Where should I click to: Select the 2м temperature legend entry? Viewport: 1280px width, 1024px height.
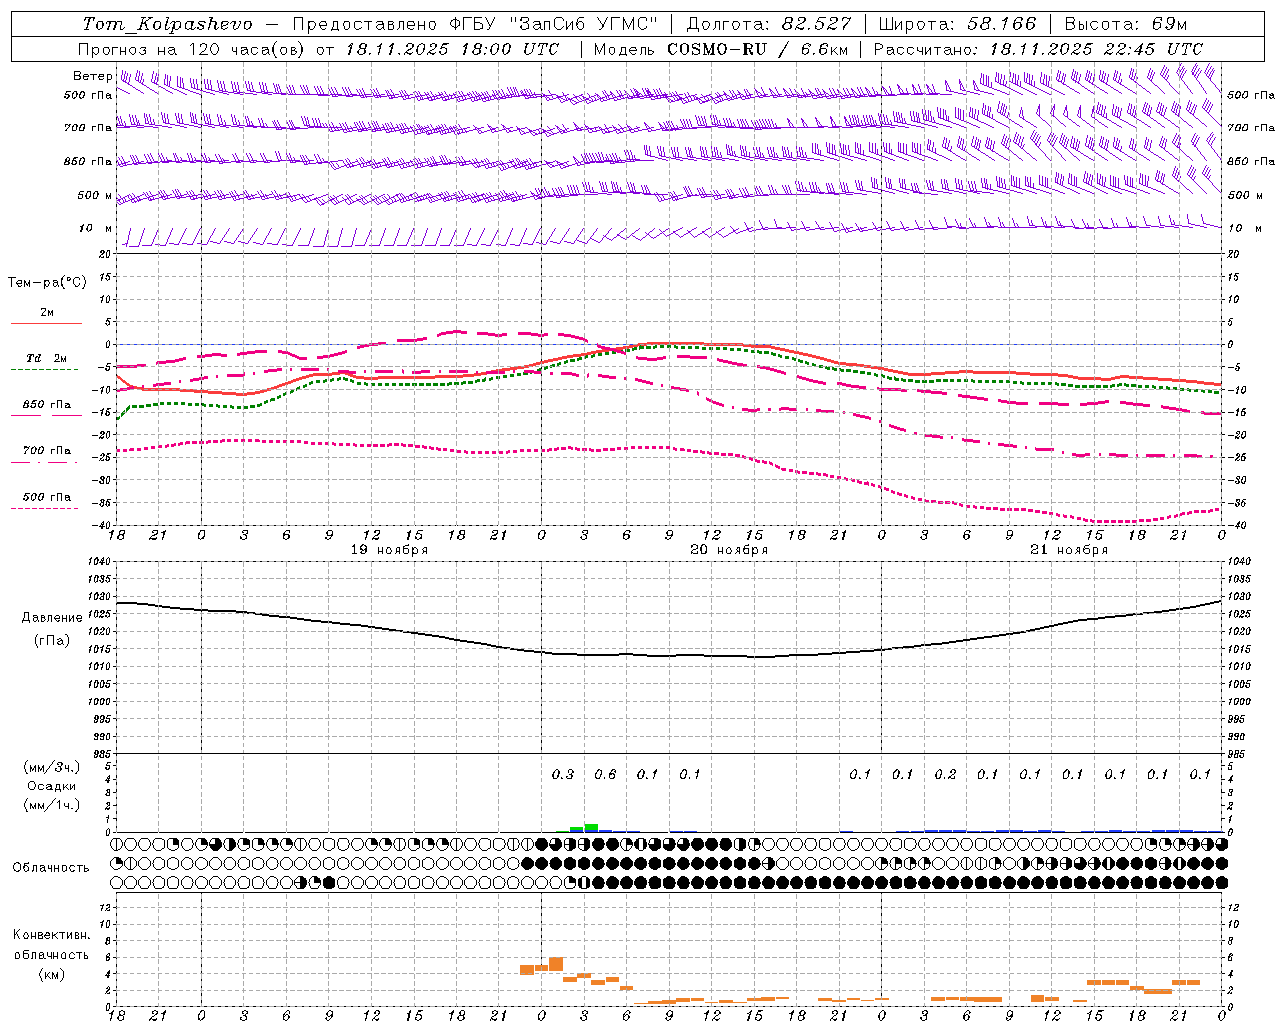point(47,313)
